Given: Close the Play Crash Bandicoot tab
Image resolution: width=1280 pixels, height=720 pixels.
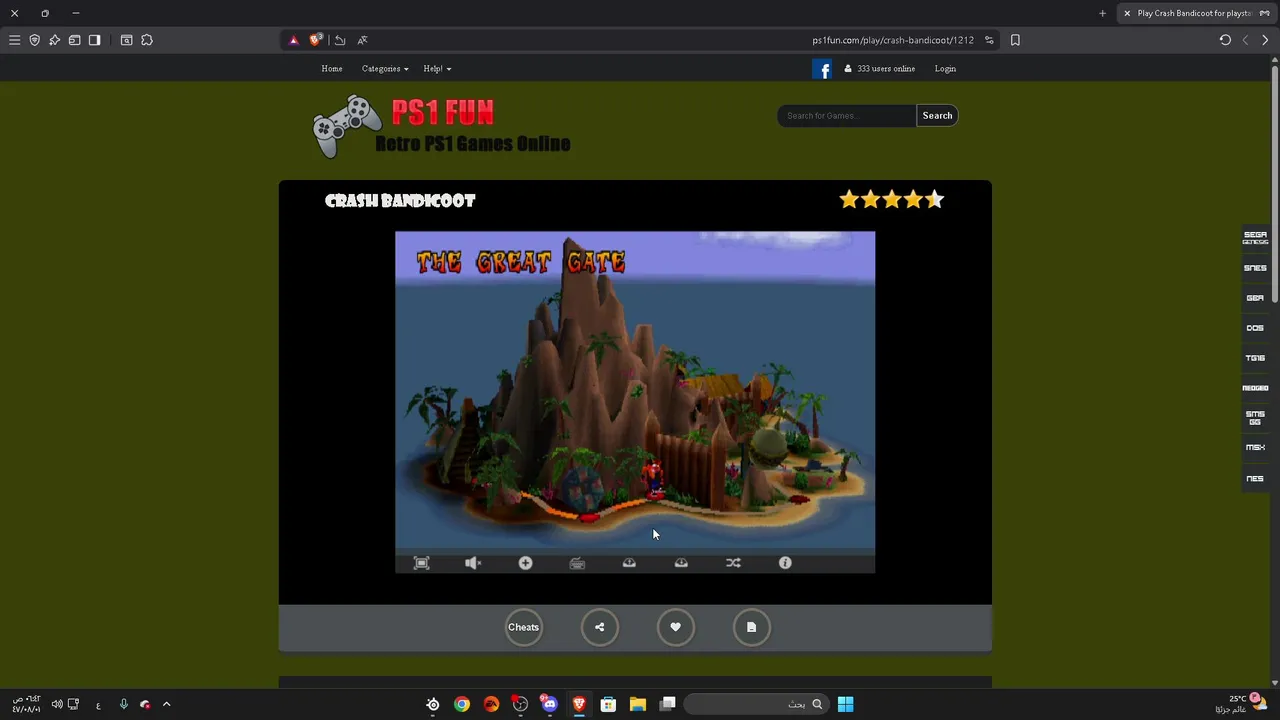Looking at the screenshot, I should tap(1127, 13).
